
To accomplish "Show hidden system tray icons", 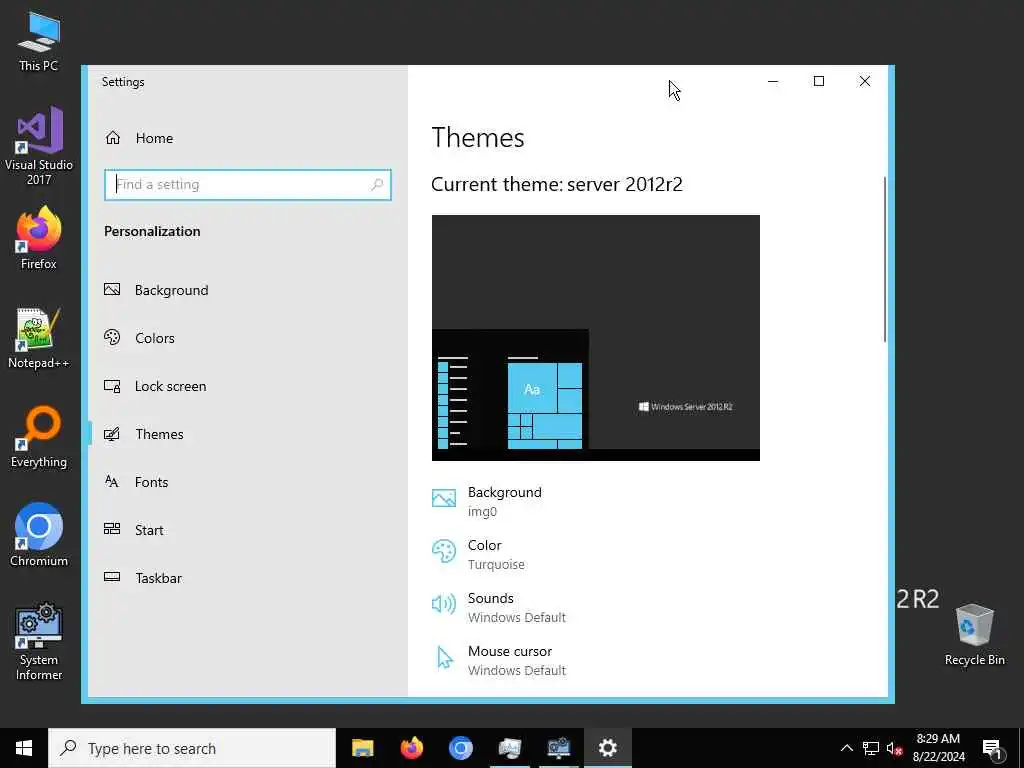I will point(846,748).
